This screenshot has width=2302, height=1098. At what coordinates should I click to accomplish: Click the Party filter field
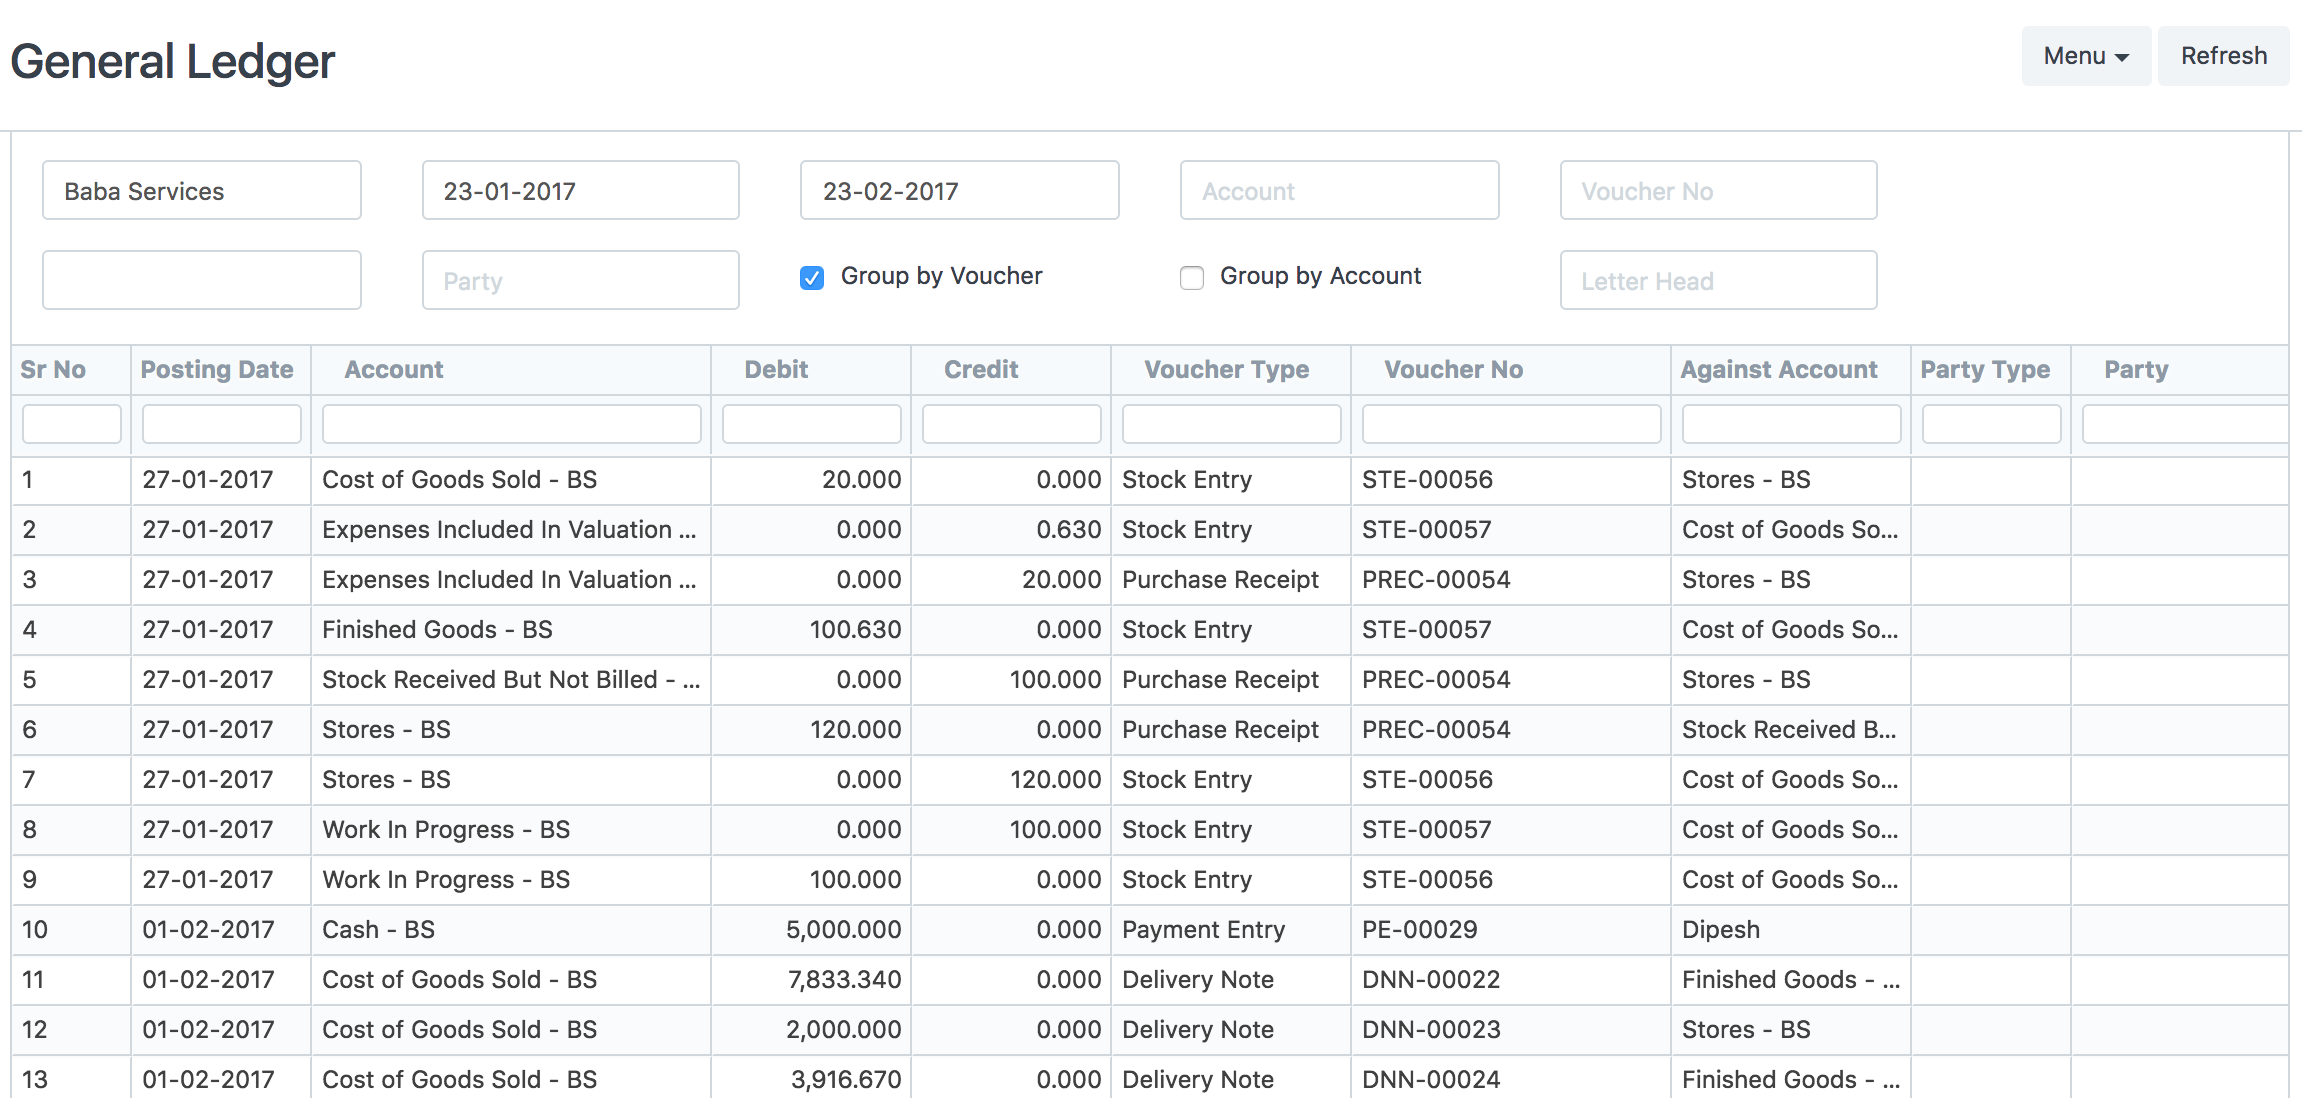coord(579,280)
